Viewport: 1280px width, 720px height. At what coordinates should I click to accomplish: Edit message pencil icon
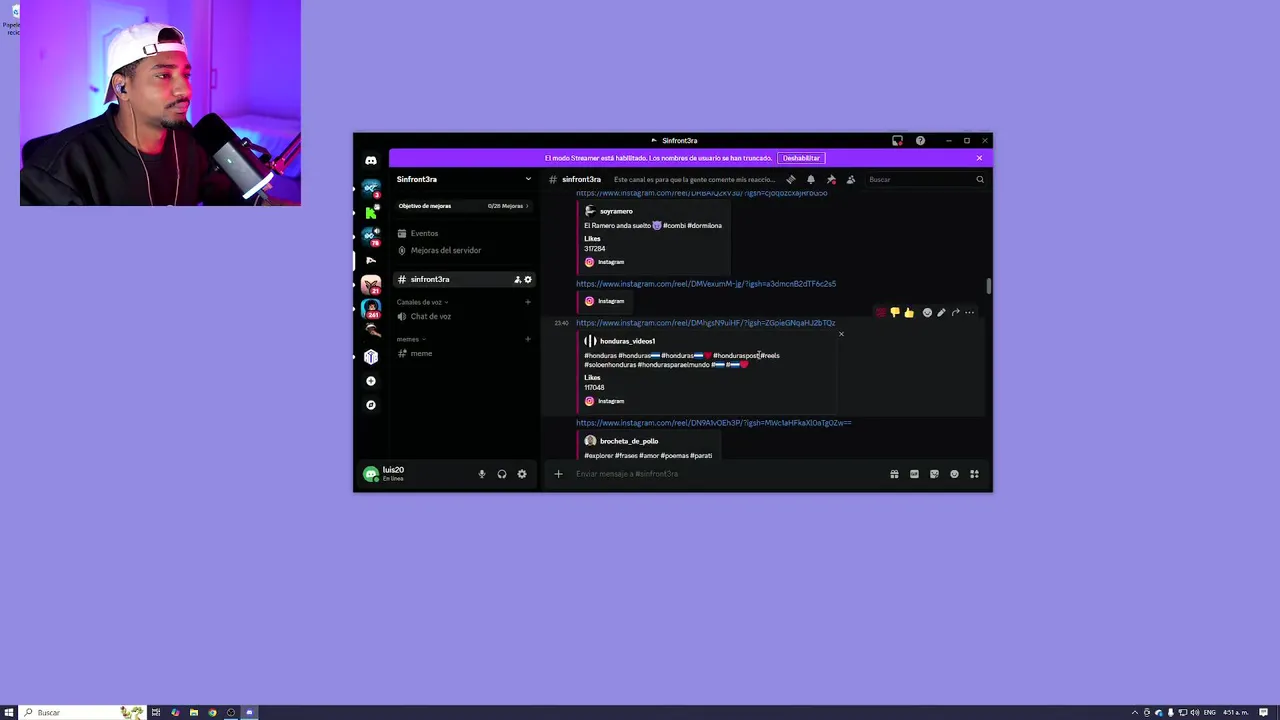[941, 313]
